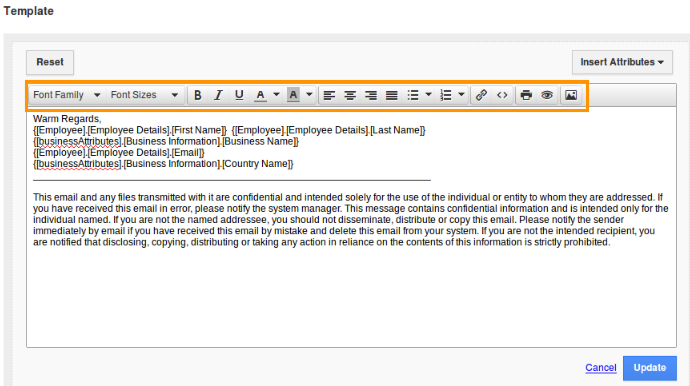Screen dimensions: 690x386
Task: Insert a numbered list
Action: tap(446, 95)
